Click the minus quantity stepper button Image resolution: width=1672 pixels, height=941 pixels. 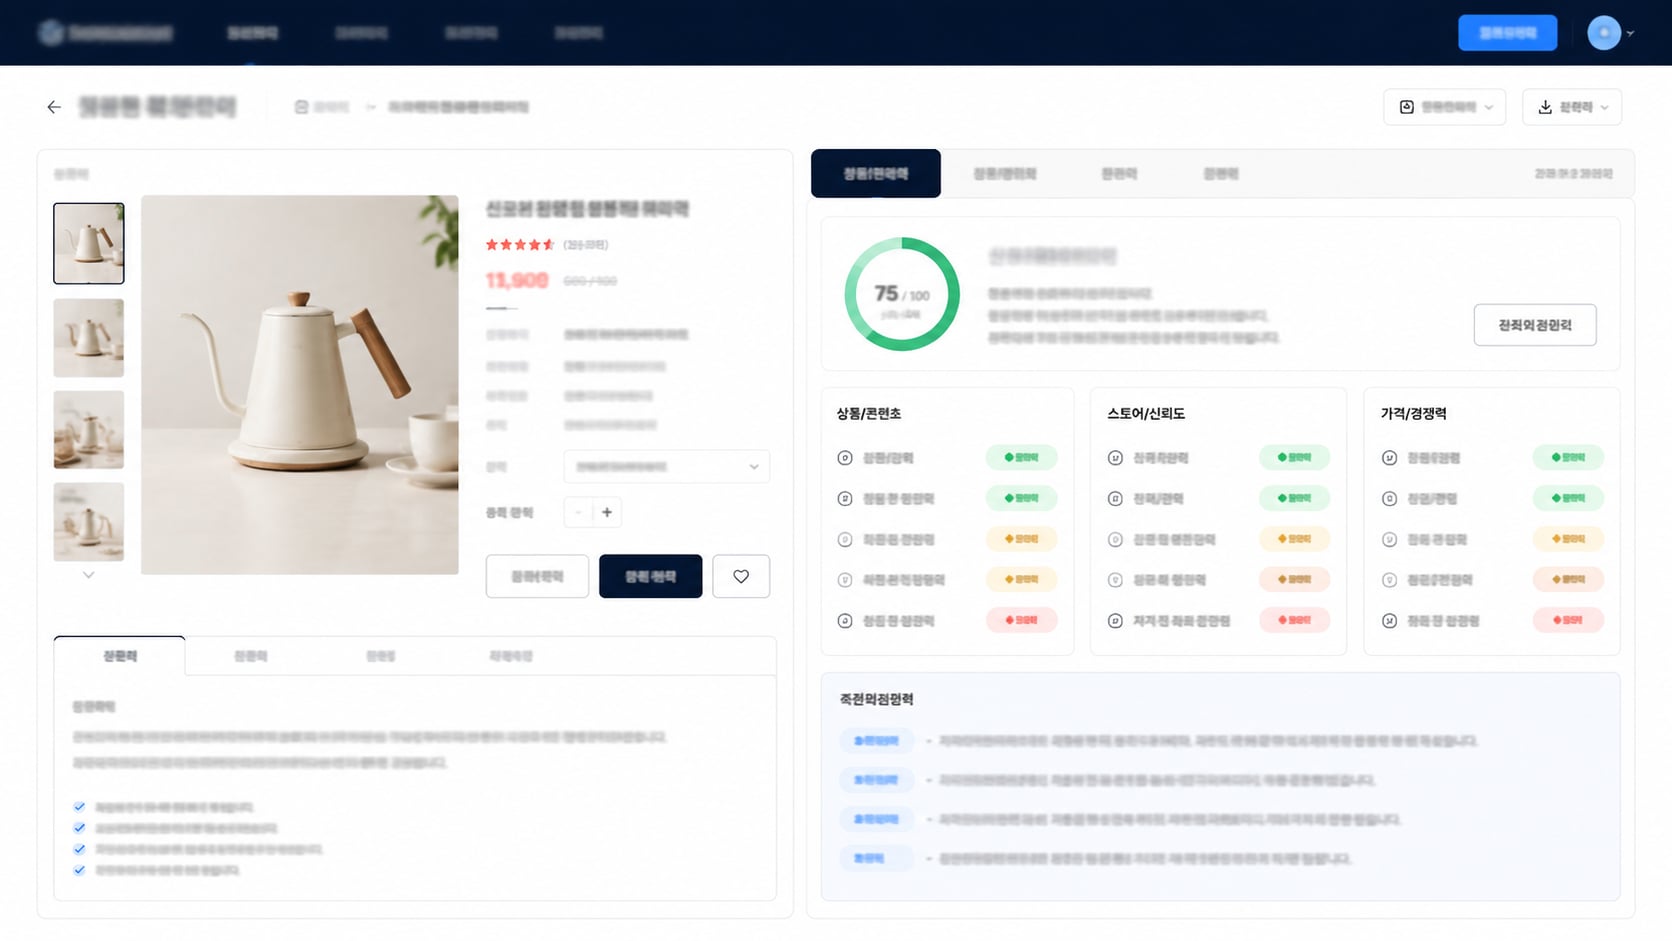(x=578, y=512)
